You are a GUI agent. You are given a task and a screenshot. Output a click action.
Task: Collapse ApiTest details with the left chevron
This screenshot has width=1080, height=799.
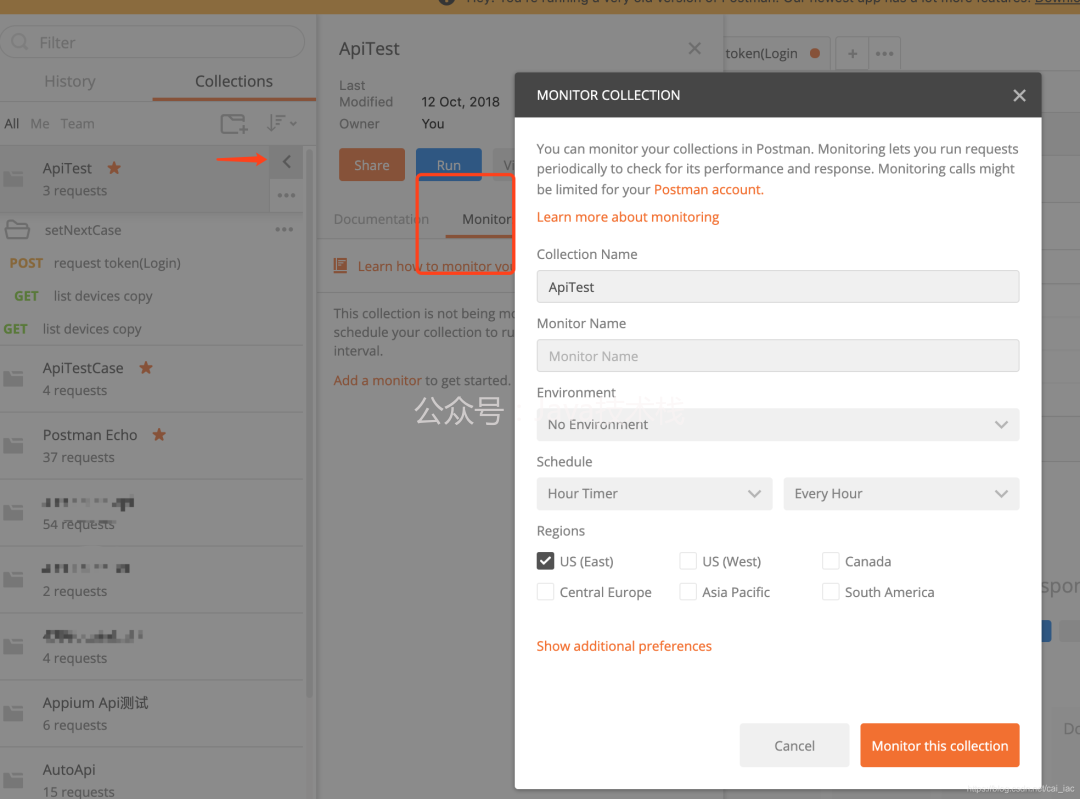[x=287, y=162]
